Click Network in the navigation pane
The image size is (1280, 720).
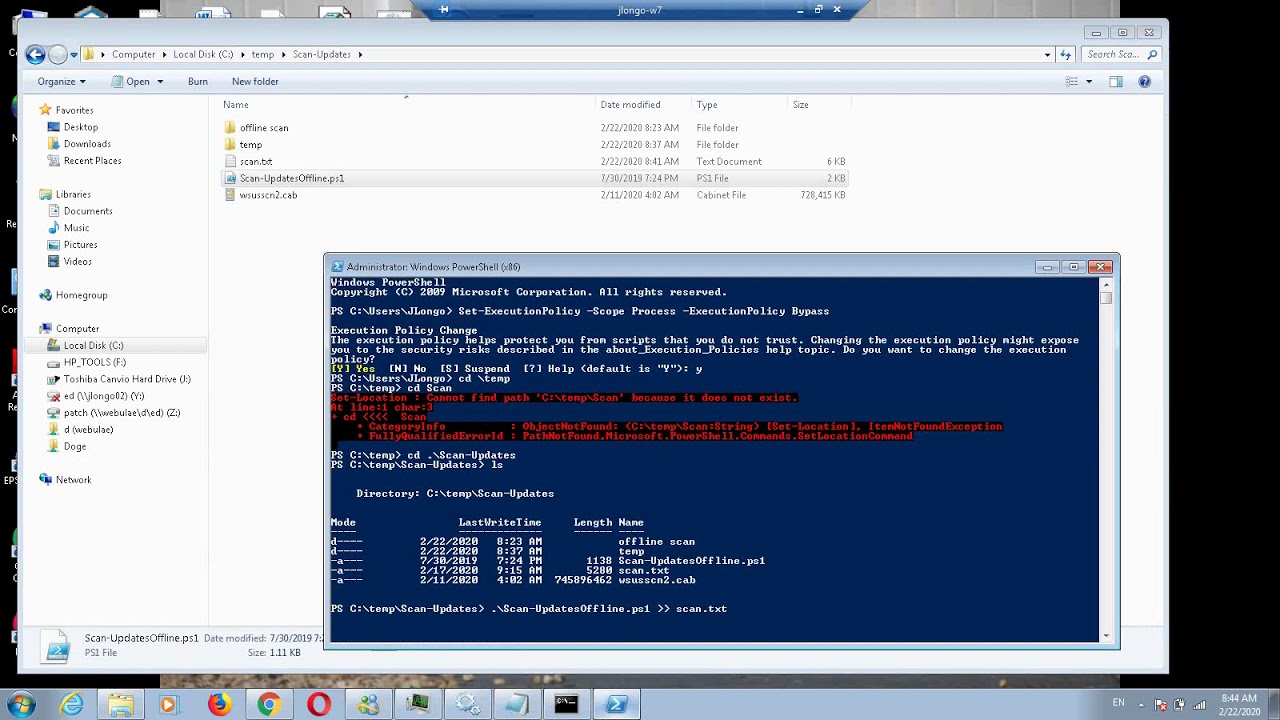coord(73,480)
